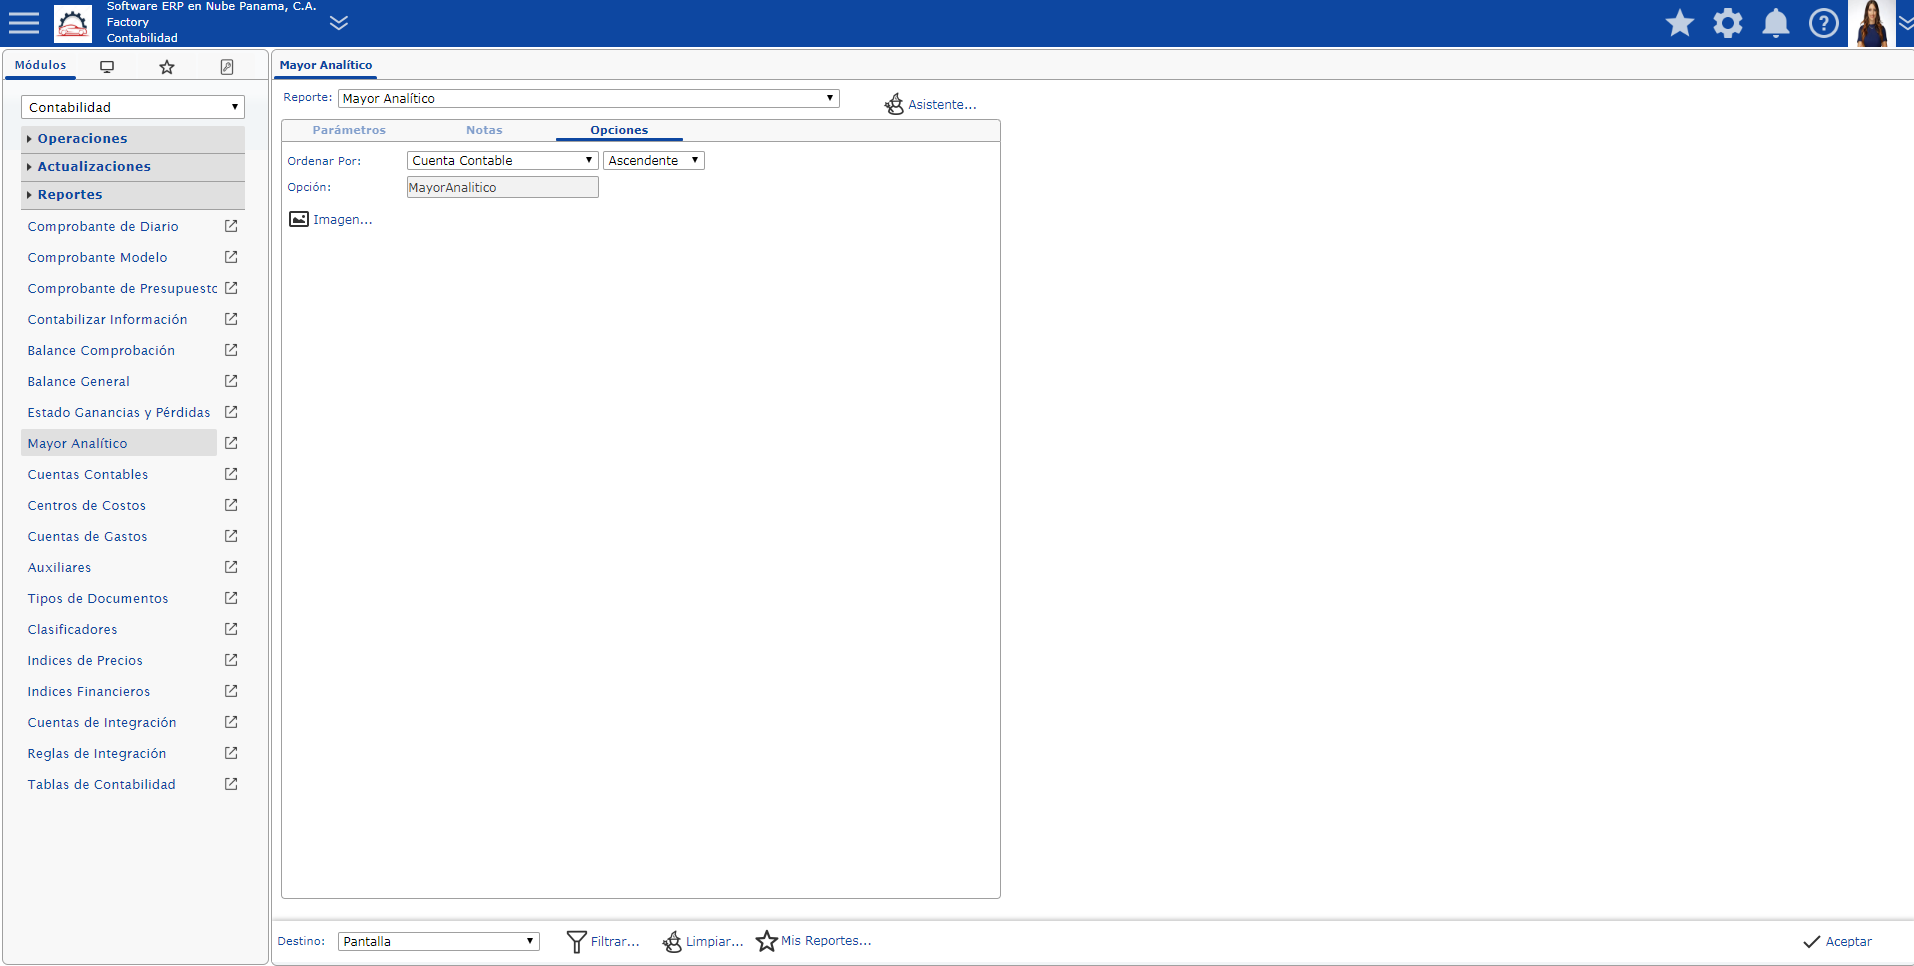Click the user profile avatar
Viewport: 1914px width, 966px height.
(x=1871, y=23)
